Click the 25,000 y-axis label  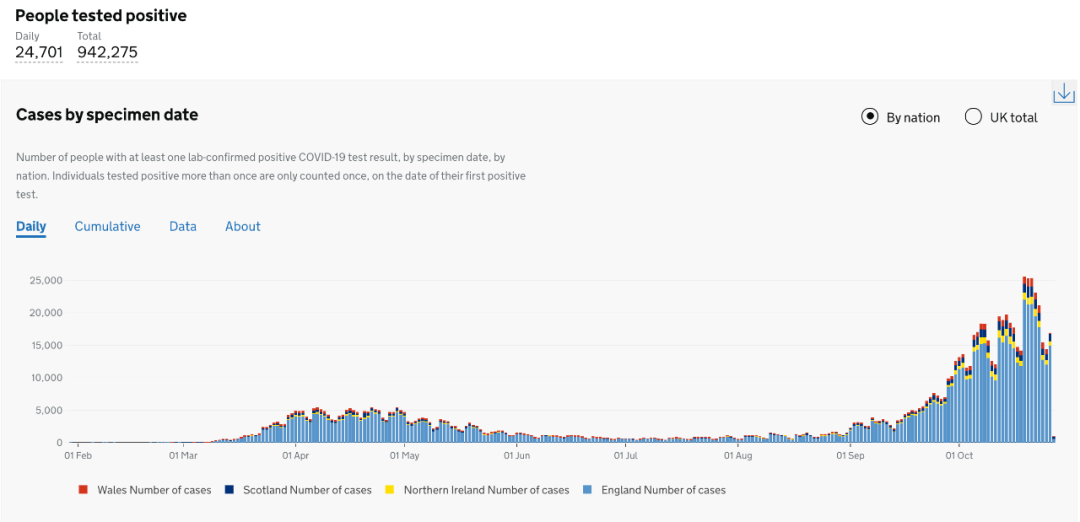tap(46, 280)
